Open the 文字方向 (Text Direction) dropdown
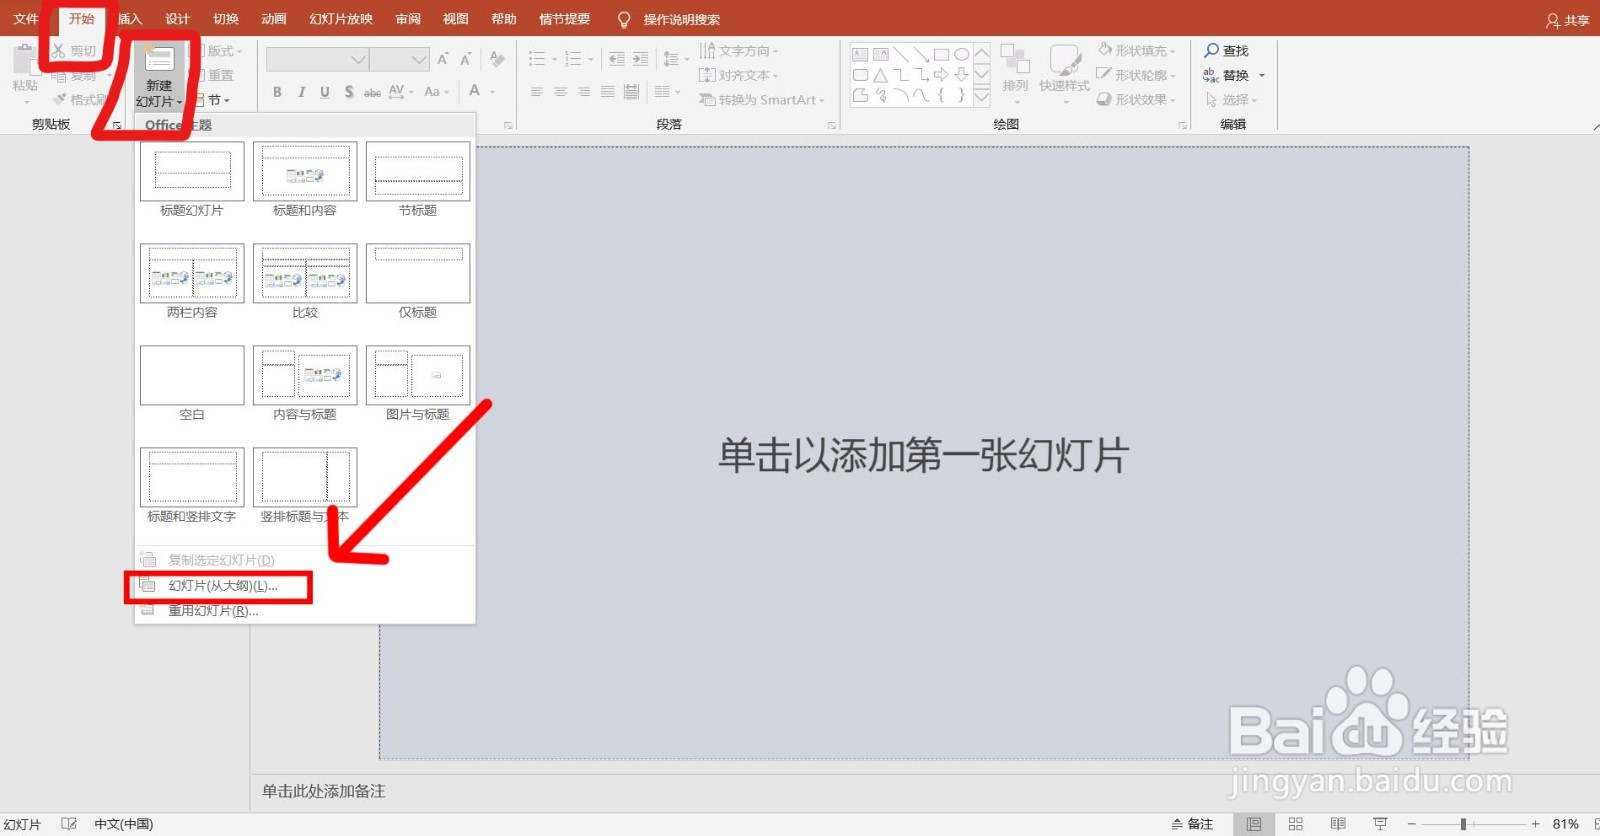This screenshot has height=836, width=1600. tap(739, 51)
